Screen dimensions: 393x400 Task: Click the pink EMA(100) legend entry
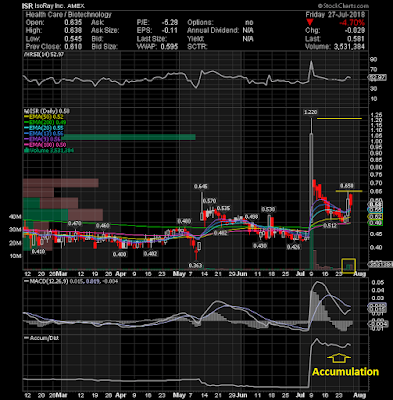click(x=45, y=145)
